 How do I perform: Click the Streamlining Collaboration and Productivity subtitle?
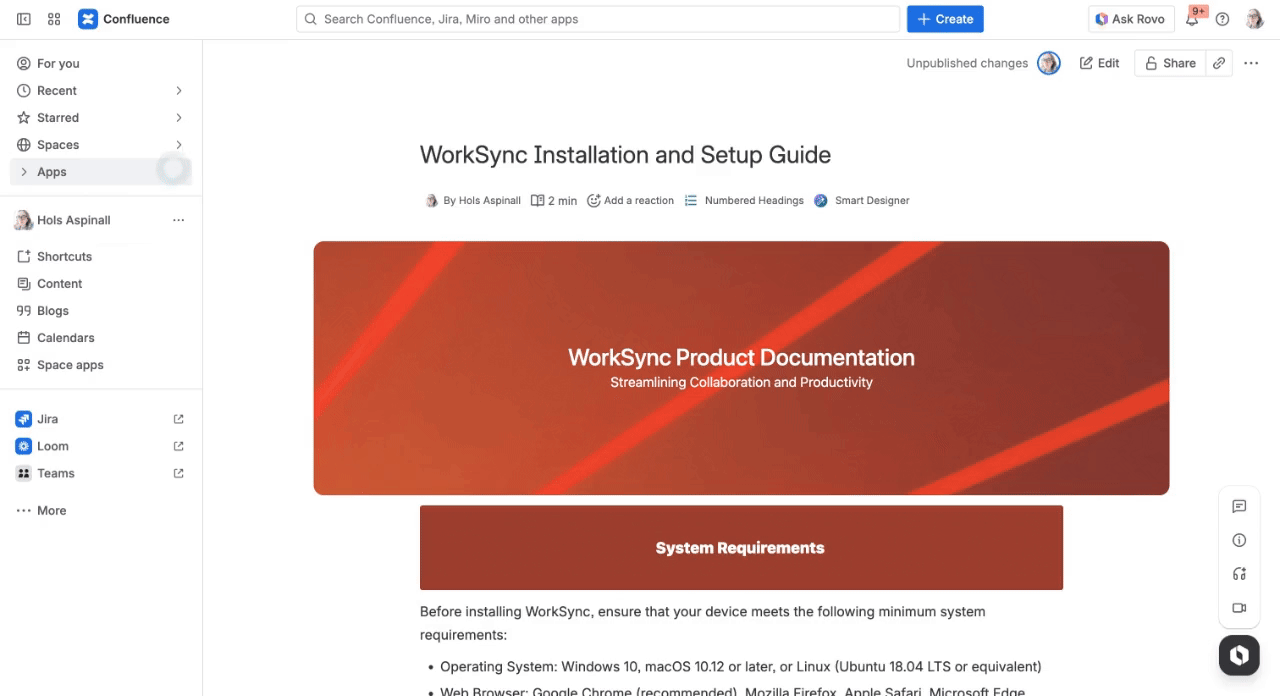coord(741,382)
